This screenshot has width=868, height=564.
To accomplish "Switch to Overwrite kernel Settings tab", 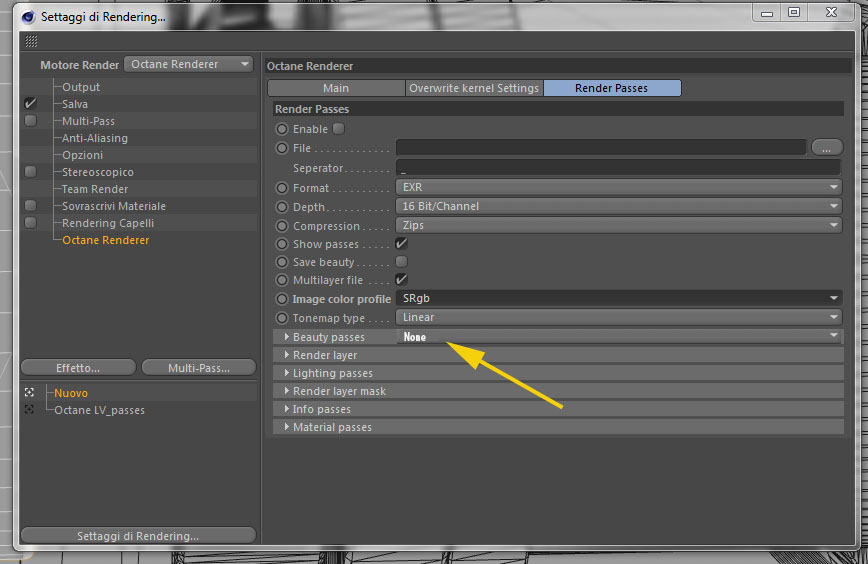I will pyautogui.click(x=474, y=88).
